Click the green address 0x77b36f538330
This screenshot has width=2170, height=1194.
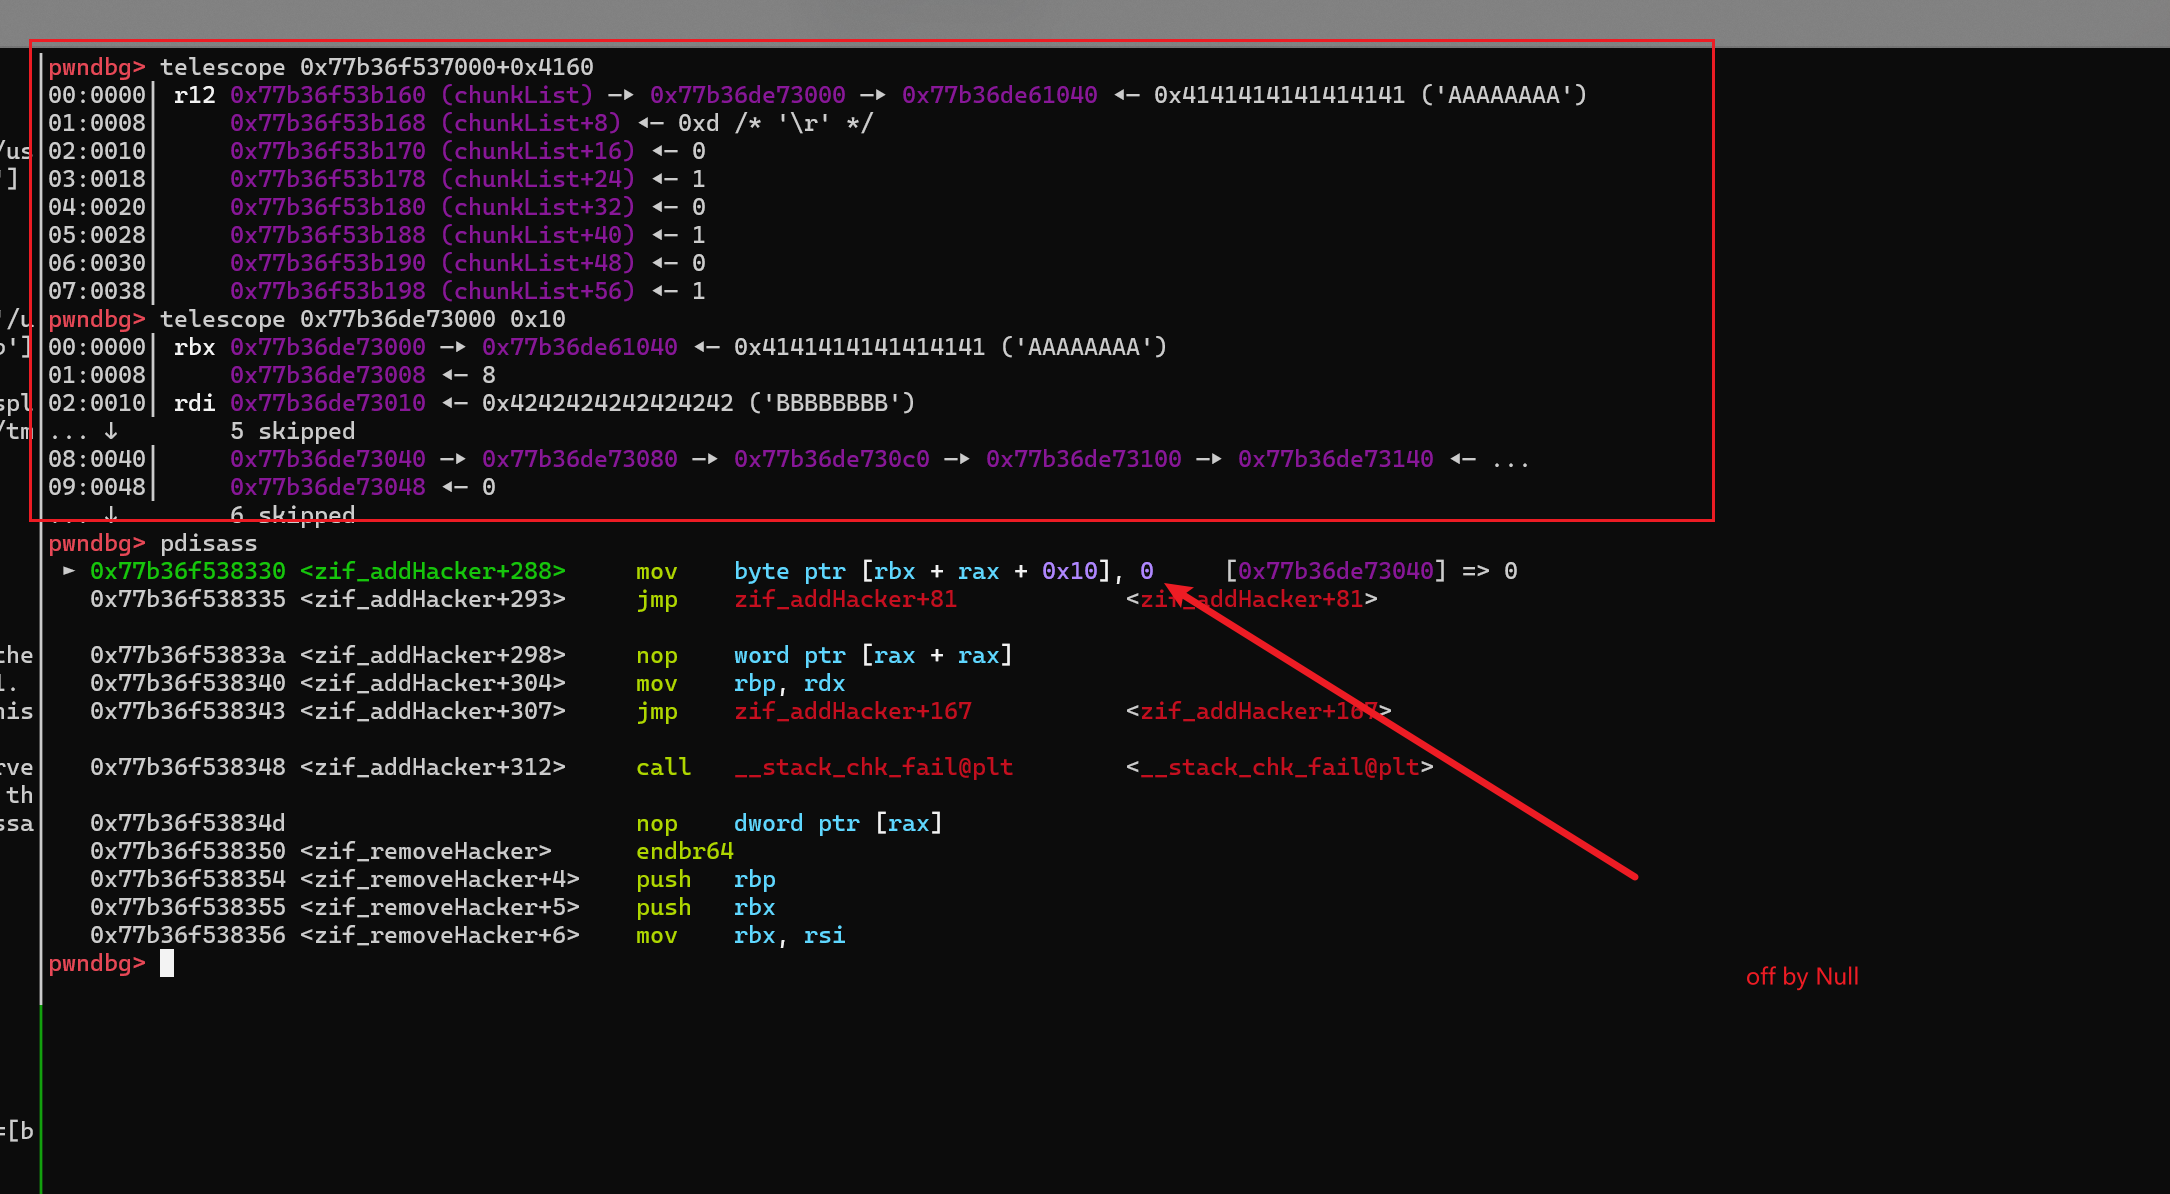pos(187,571)
